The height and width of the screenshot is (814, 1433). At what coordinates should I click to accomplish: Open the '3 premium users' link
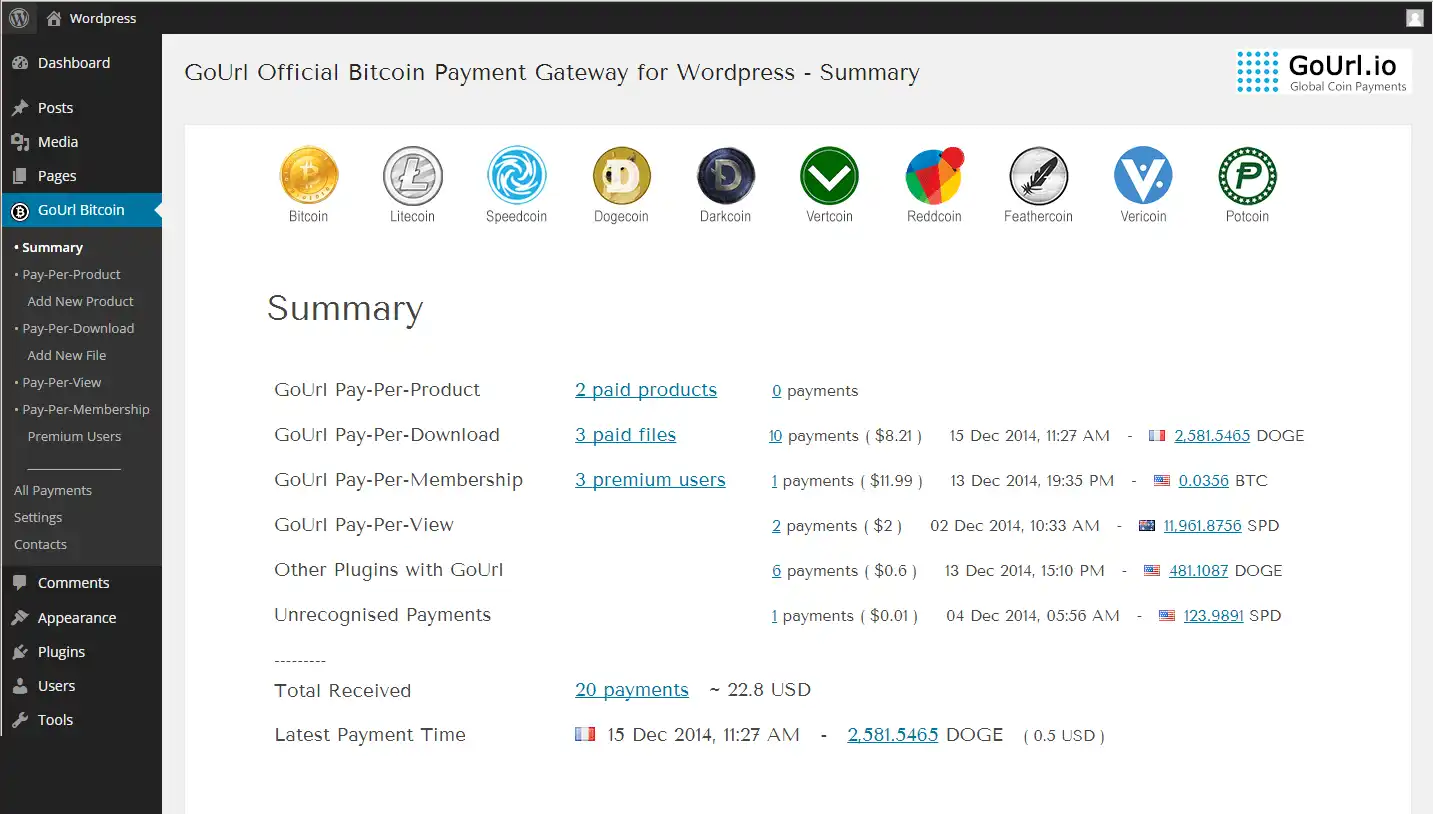(x=650, y=480)
